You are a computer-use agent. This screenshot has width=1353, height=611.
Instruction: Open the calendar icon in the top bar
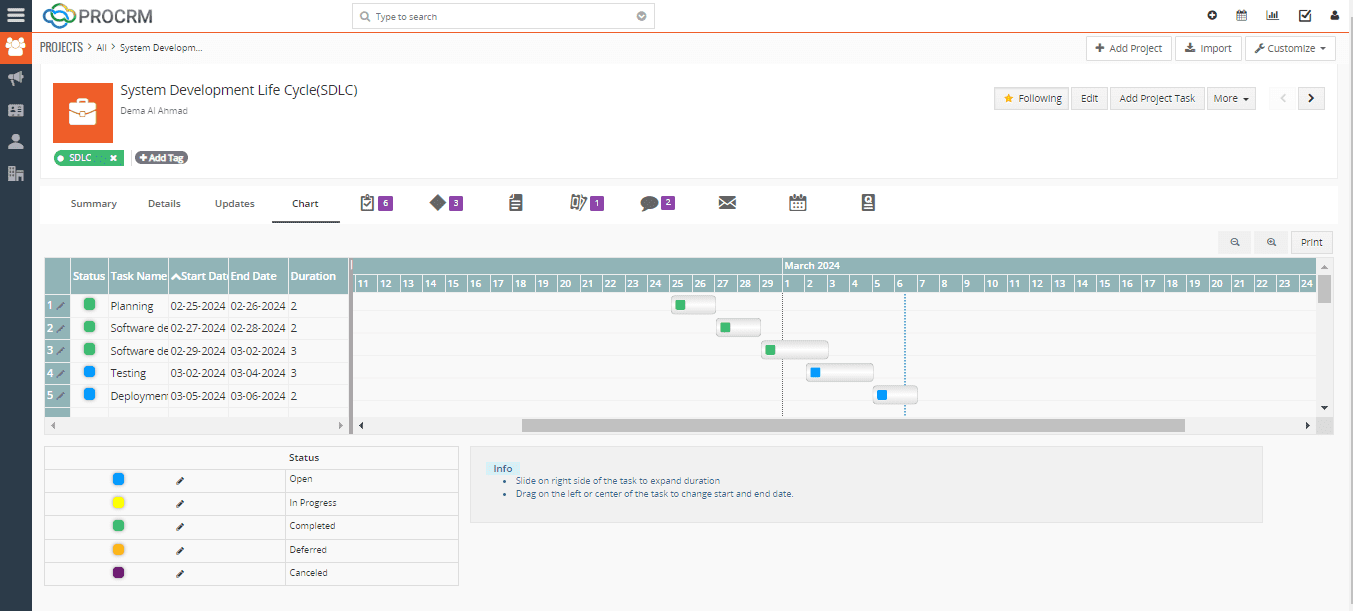tap(1242, 16)
